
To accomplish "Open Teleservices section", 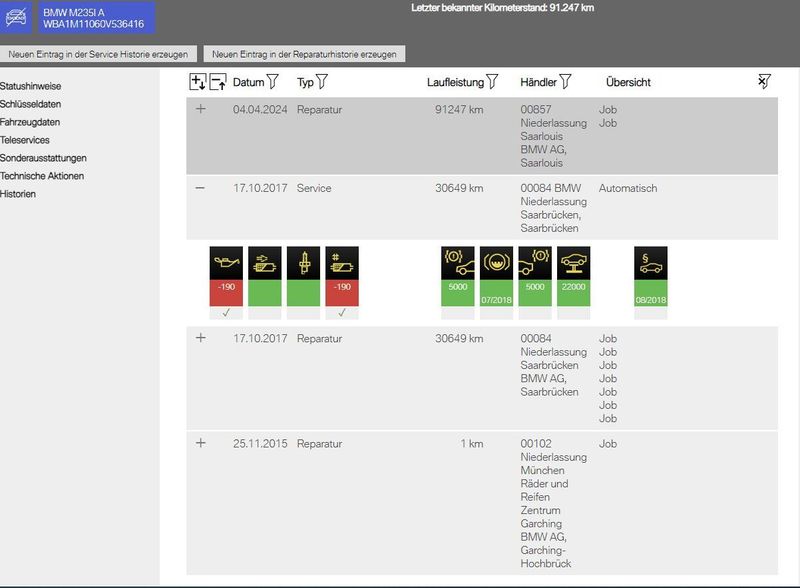I will [x=25, y=140].
